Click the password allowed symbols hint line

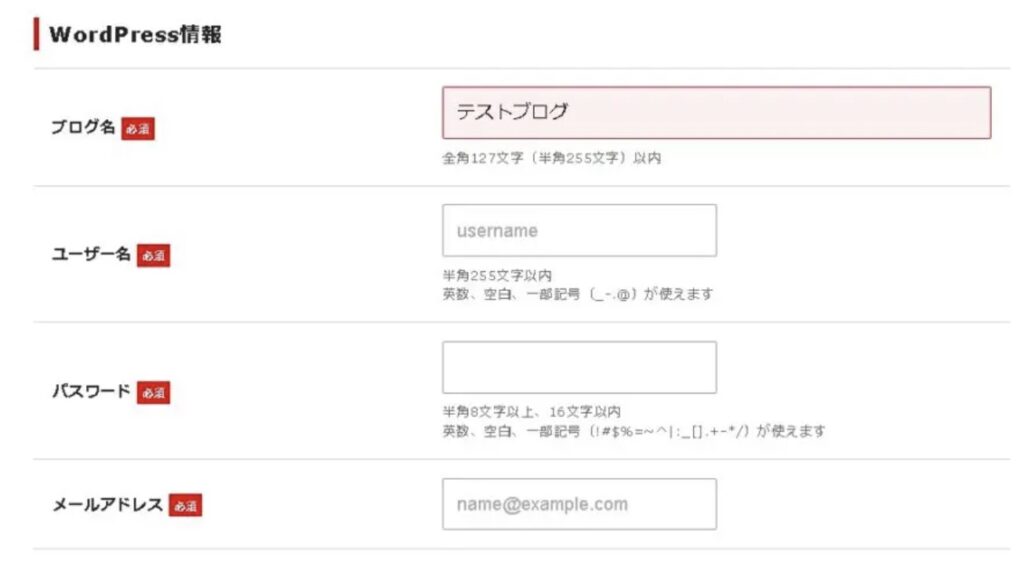click(x=633, y=431)
